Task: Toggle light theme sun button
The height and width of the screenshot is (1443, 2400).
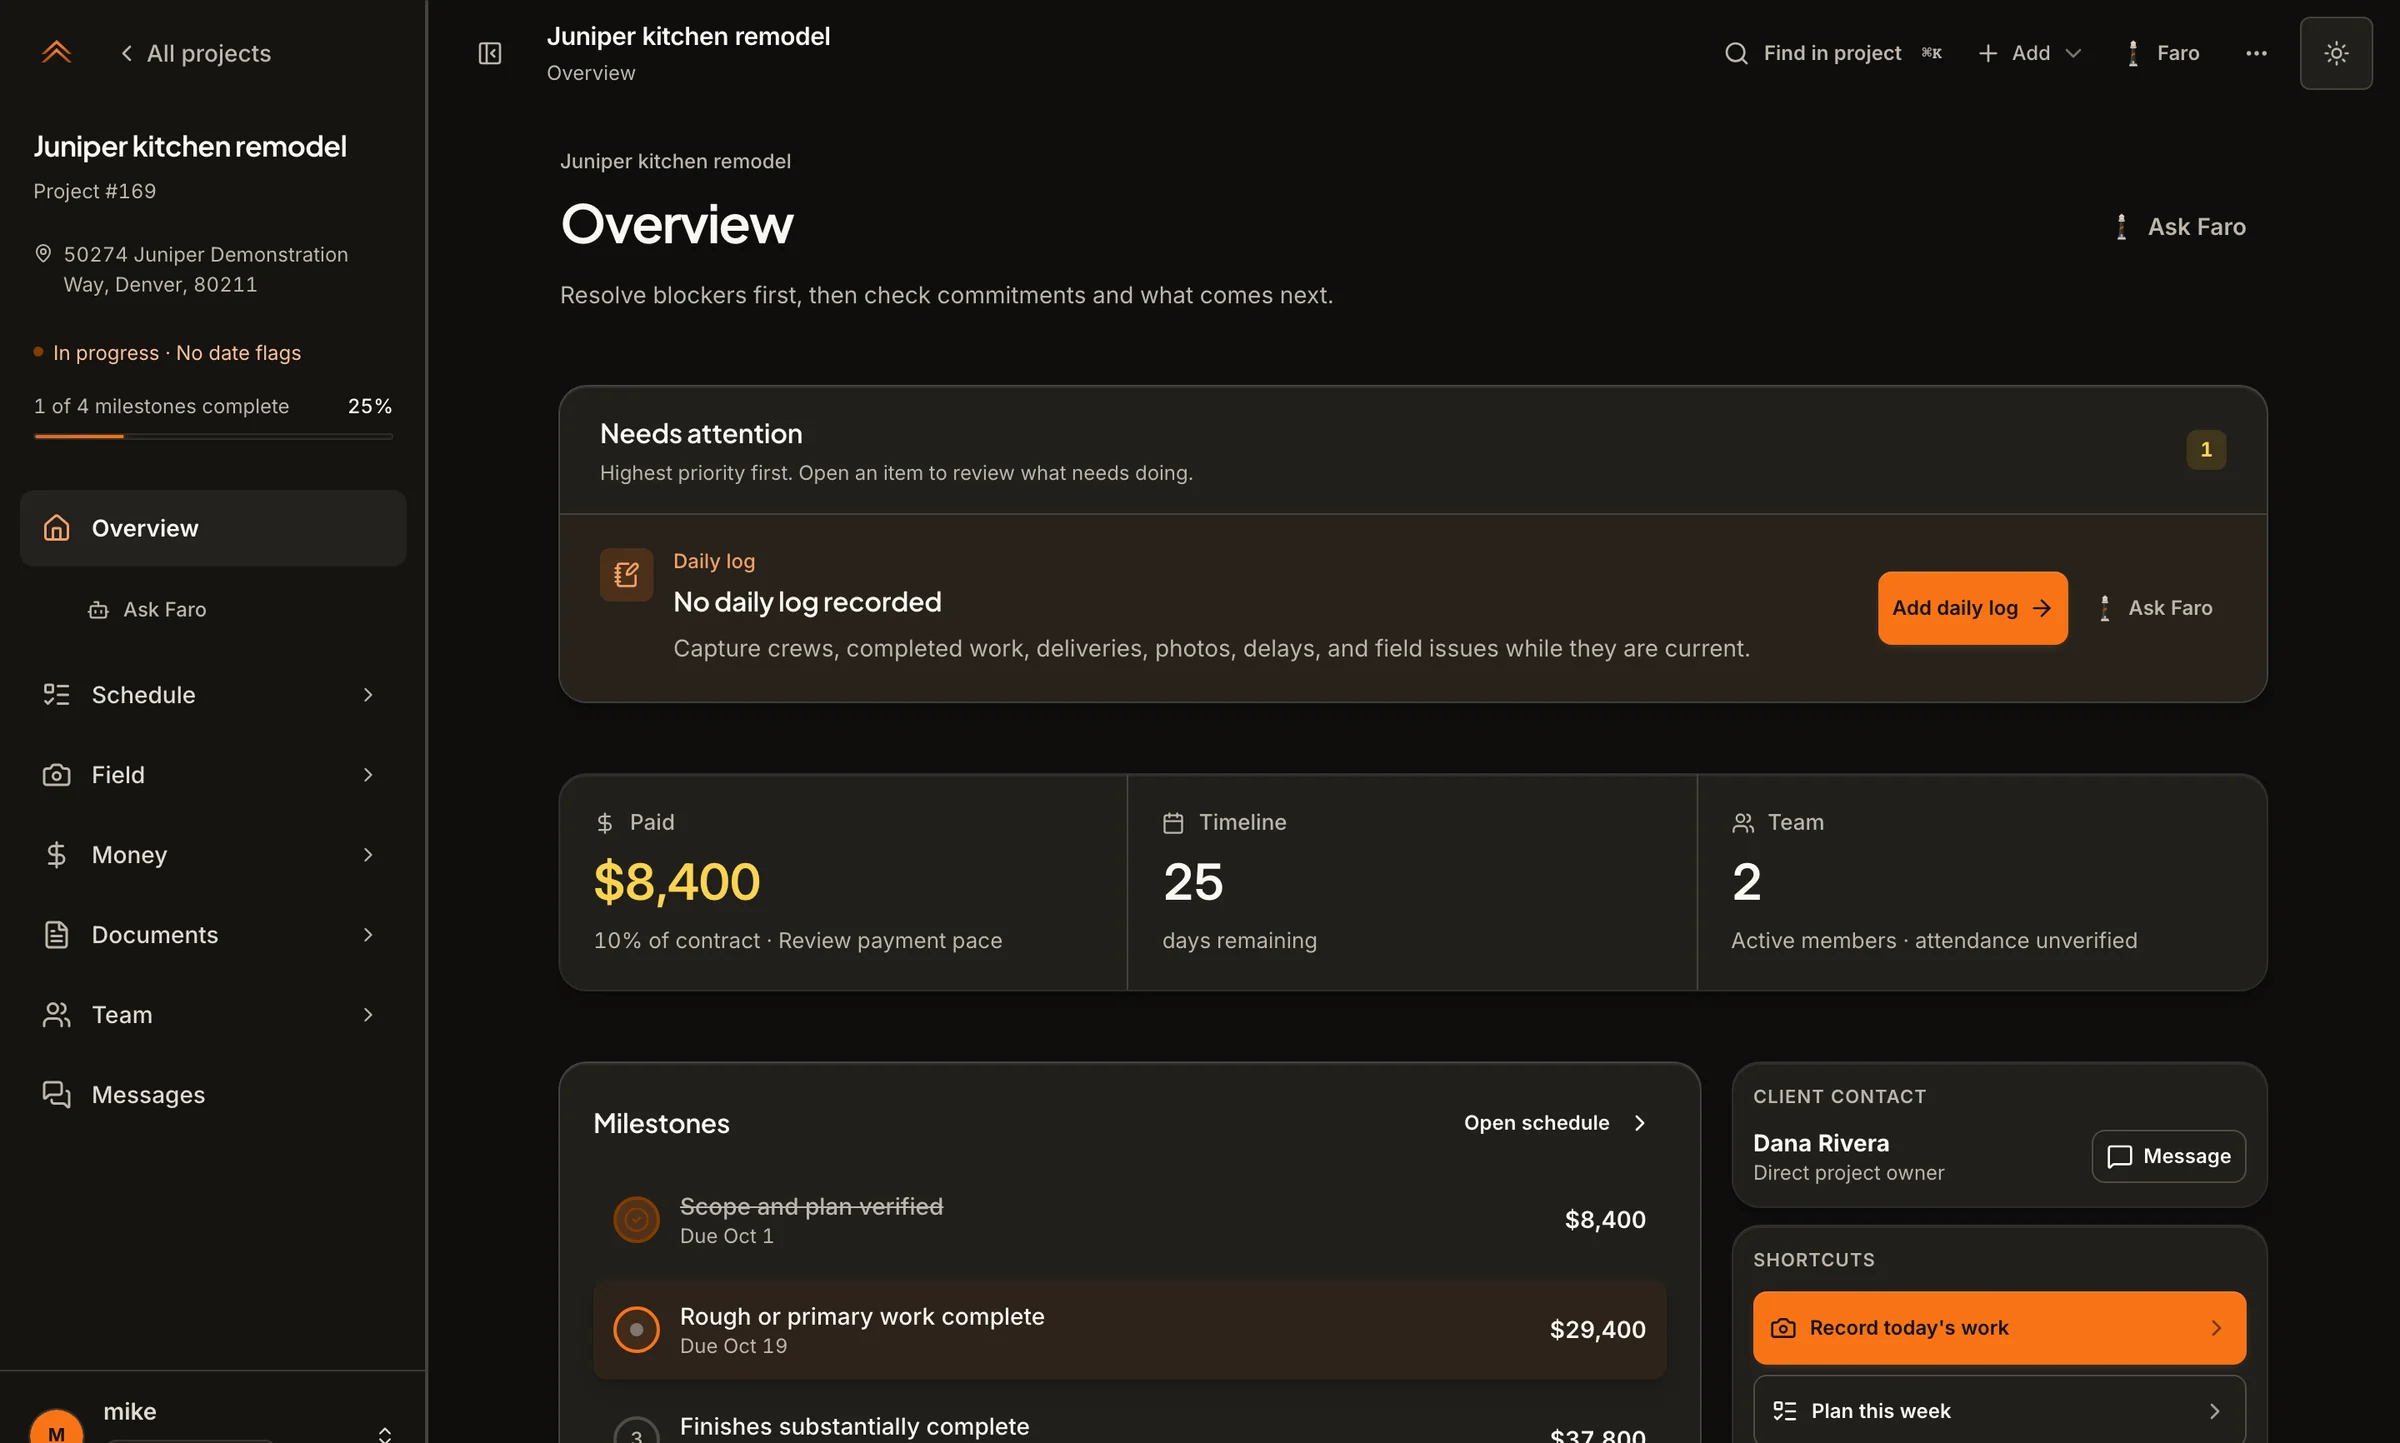Action: tap(2336, 53)
